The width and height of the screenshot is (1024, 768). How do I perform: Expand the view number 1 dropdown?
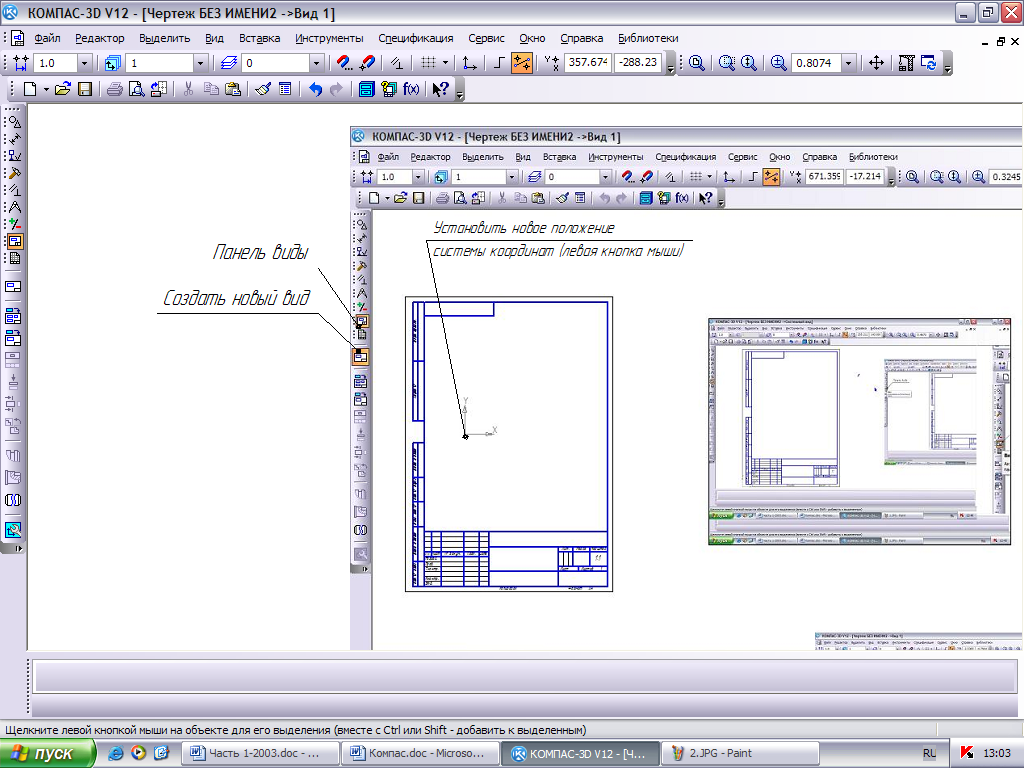pyautogui.click(x=200, y=63)
